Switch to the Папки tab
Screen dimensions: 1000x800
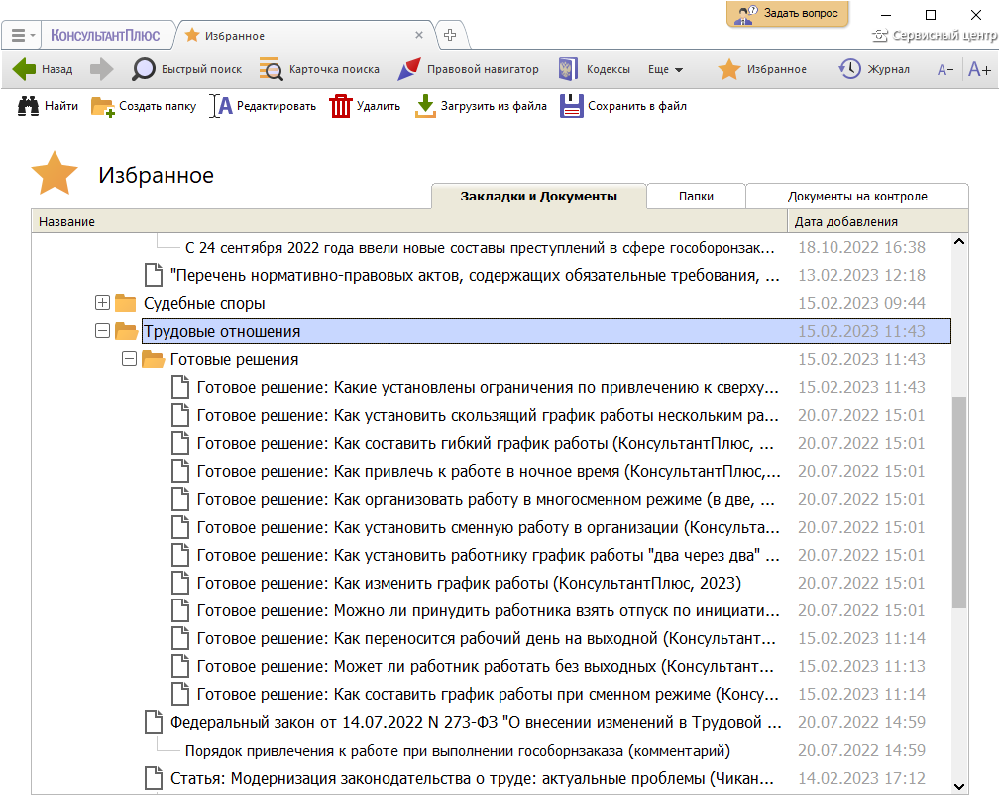tap(696, 196)
